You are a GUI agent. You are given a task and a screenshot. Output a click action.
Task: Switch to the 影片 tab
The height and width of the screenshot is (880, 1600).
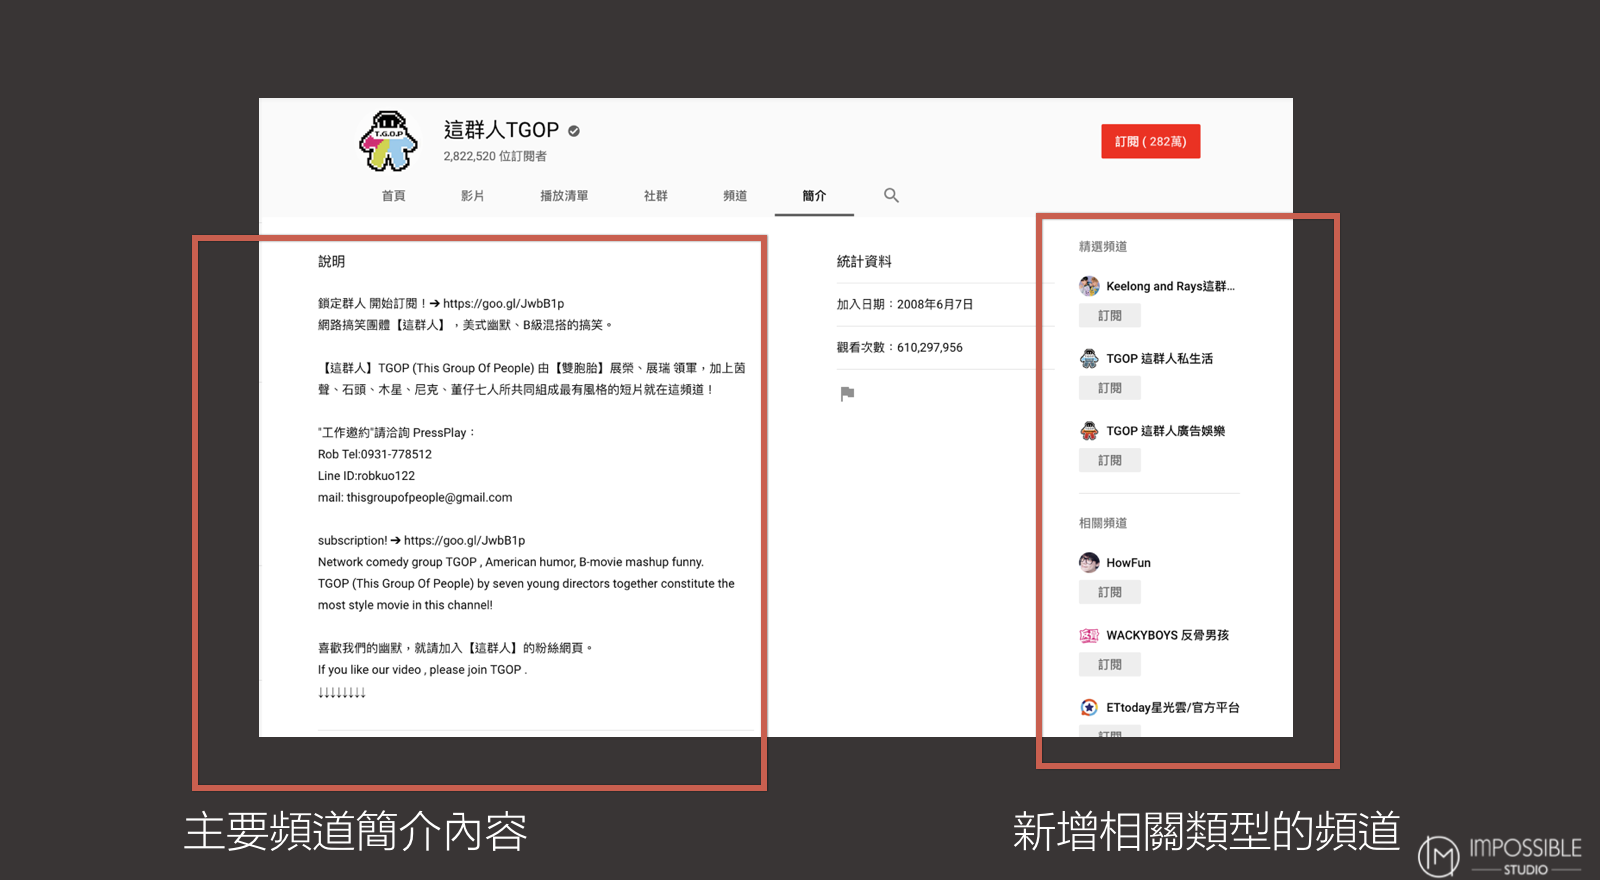[x=472, y=196]
